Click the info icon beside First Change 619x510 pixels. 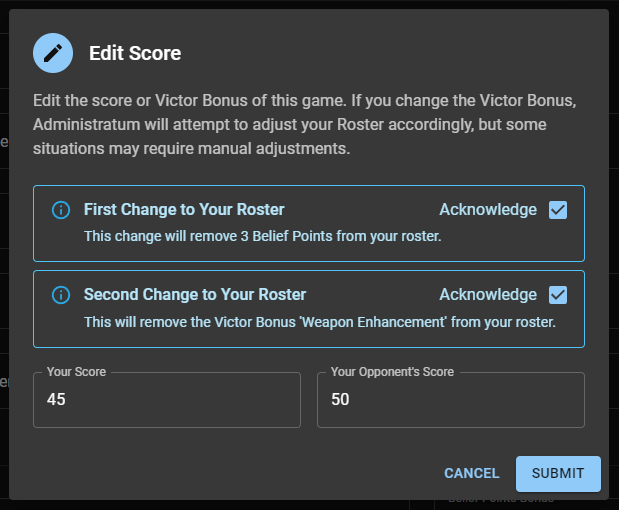(60, 210)
